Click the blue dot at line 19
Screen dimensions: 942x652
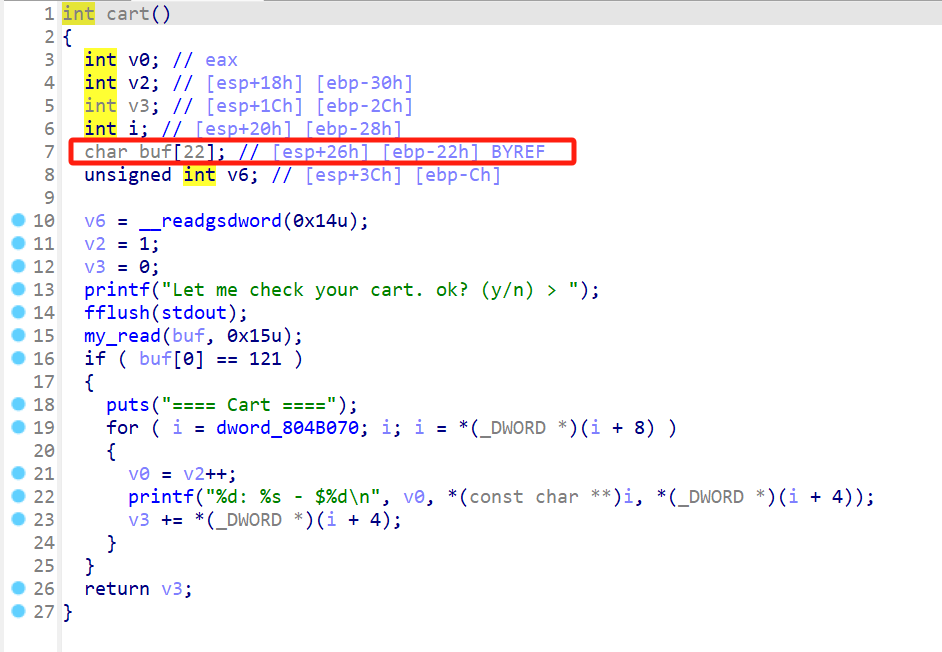pos(17,428)
